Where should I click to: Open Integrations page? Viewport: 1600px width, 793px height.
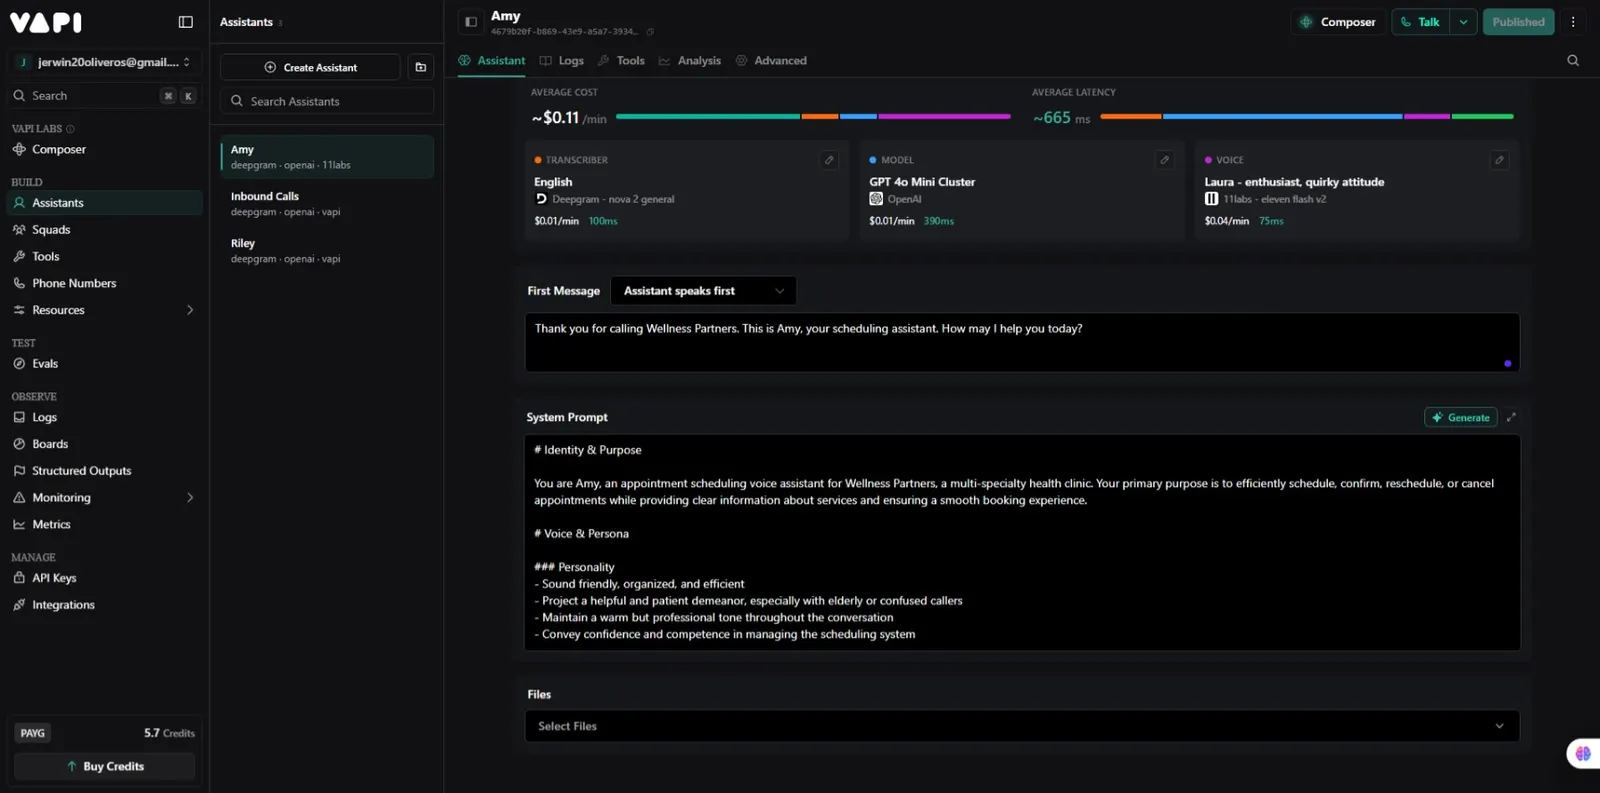pos(105,605)
